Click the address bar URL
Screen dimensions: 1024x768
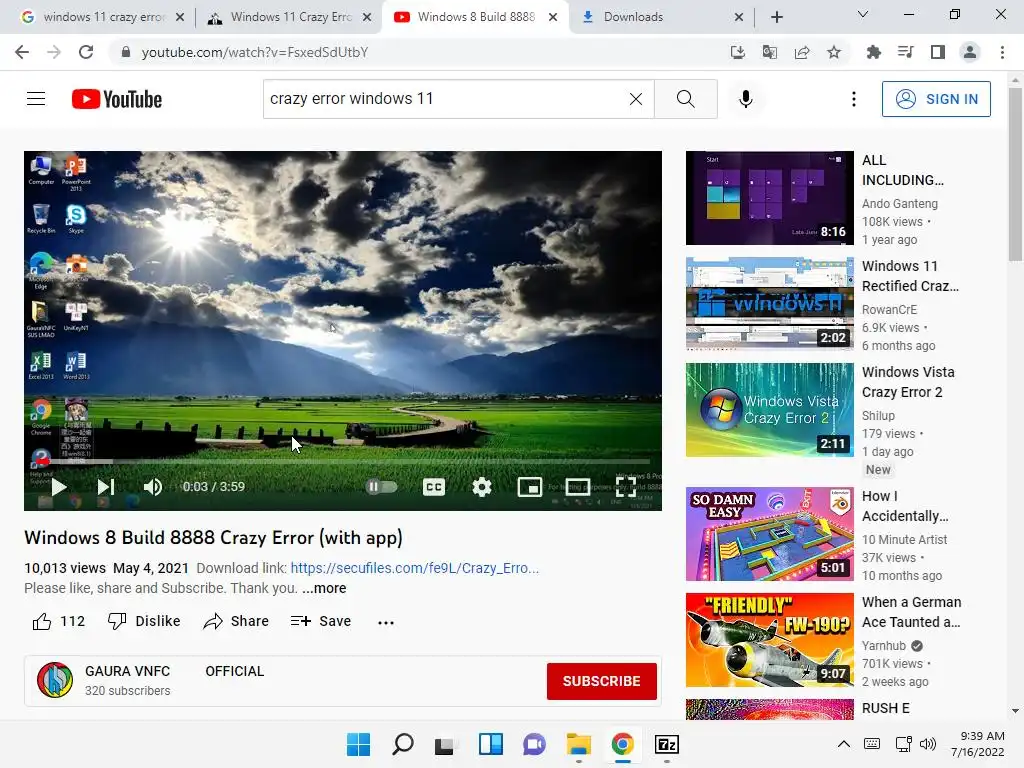click(255, 52)
